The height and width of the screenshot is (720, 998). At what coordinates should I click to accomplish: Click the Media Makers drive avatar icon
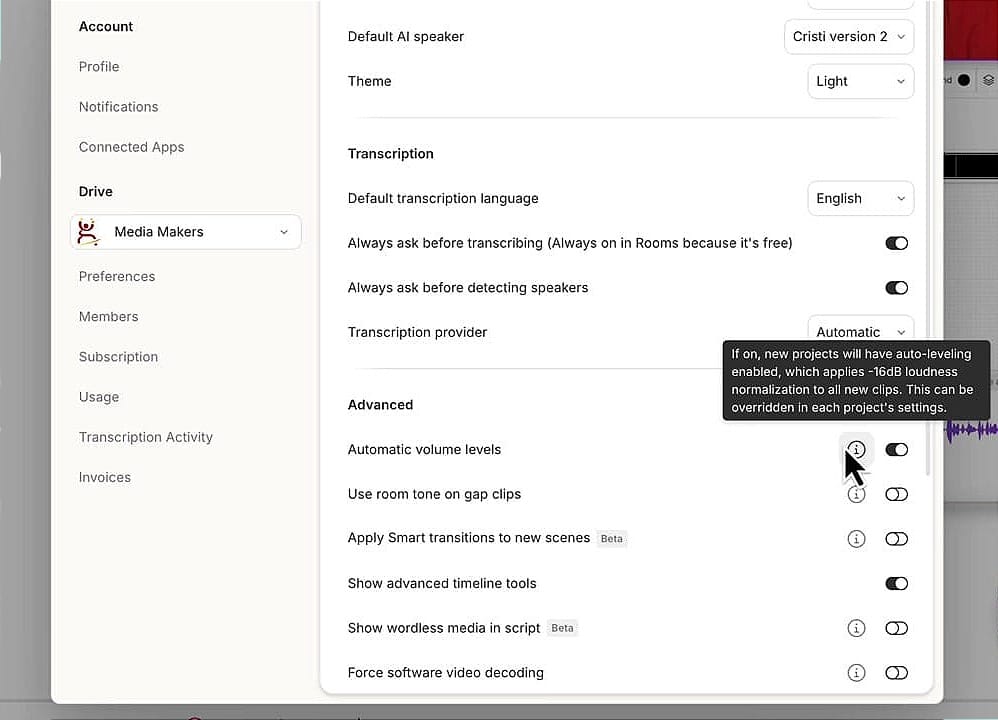pyautogui.click(x=88, y=231)
